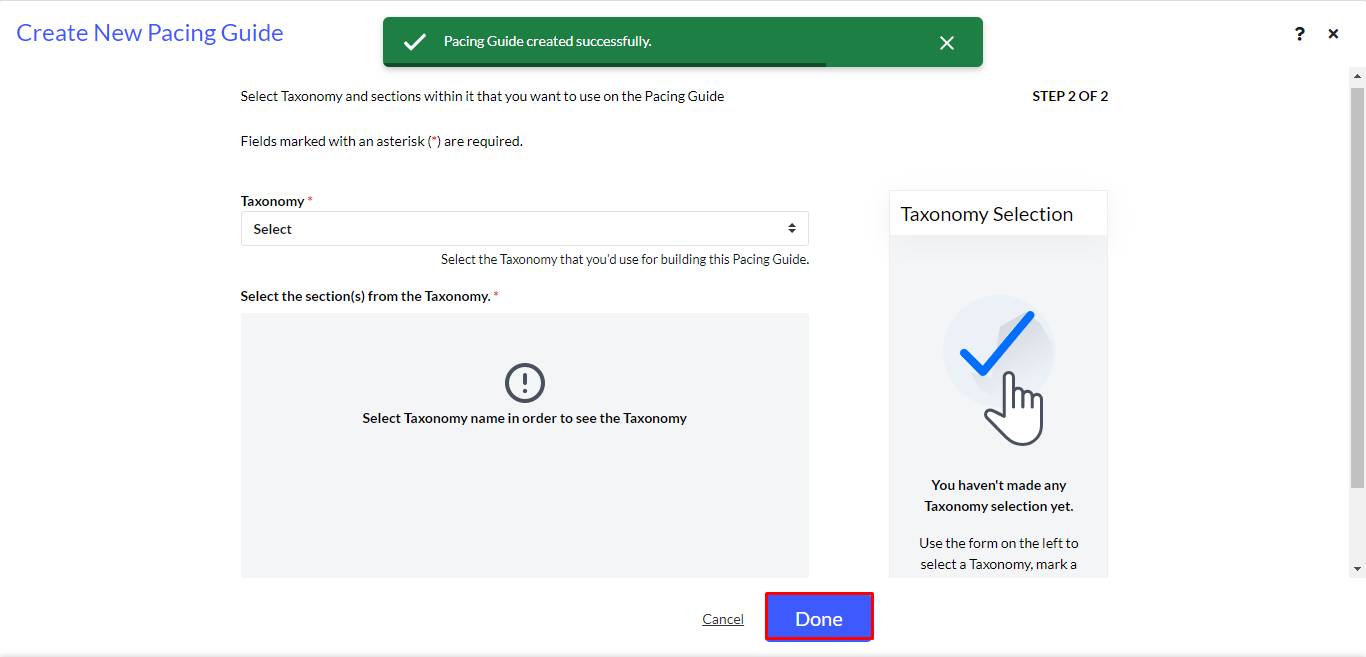Click the toast notification progress bar
The height and width of the screenshot is (657, 1366).
[604, 65]
